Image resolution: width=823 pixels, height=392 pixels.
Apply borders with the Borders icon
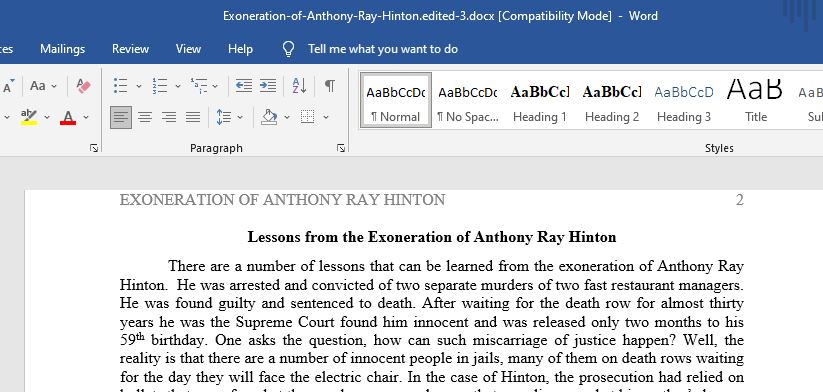click(x=308, y=117)
